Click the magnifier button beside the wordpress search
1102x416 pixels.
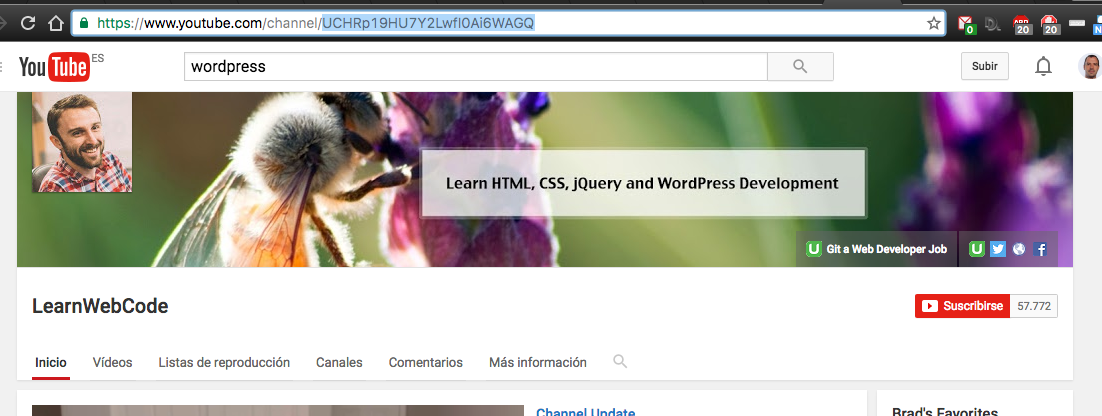pos(799,67)
